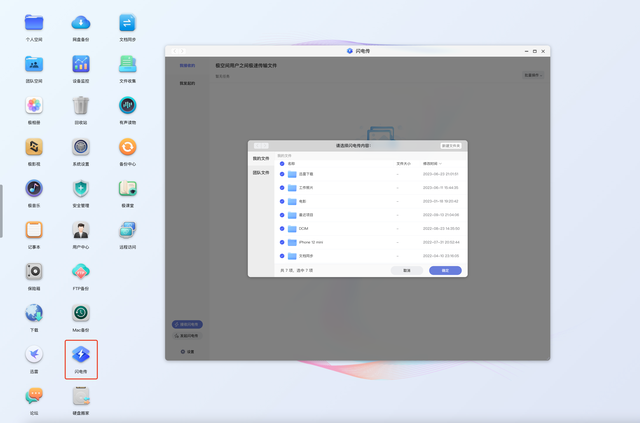Go forward in the file picker dialog

[265, 146]
